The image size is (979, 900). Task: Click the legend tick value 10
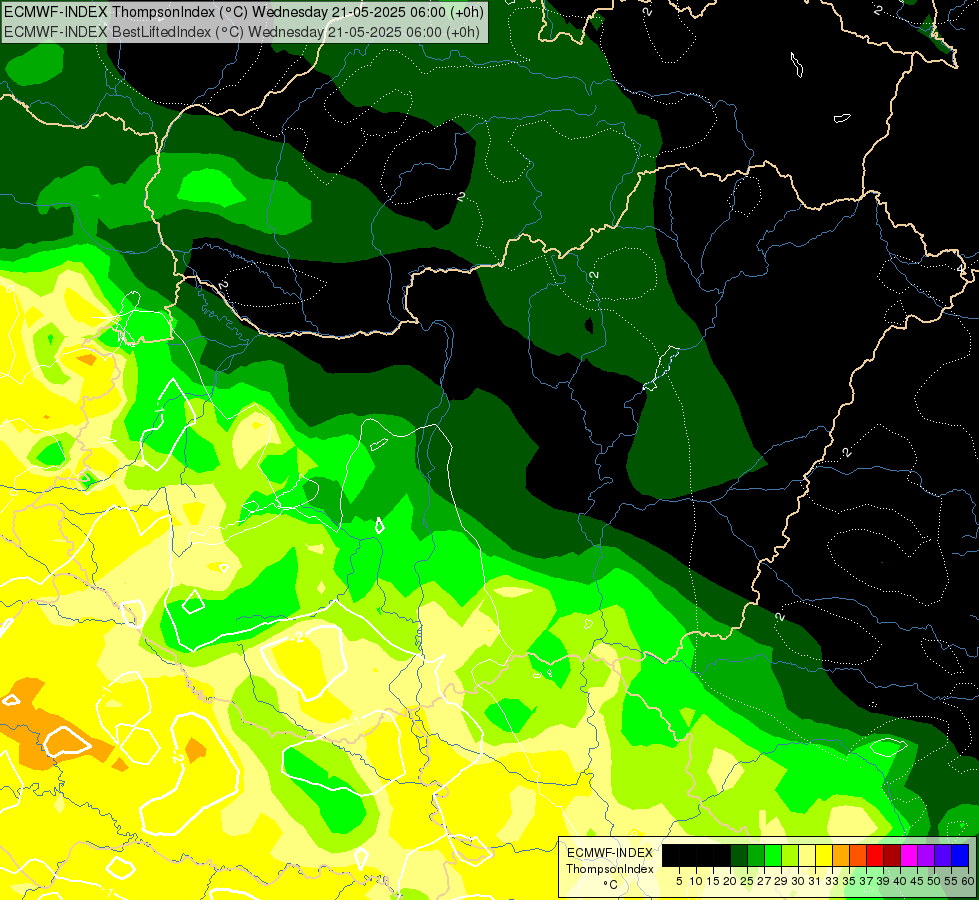coord(696,881)
